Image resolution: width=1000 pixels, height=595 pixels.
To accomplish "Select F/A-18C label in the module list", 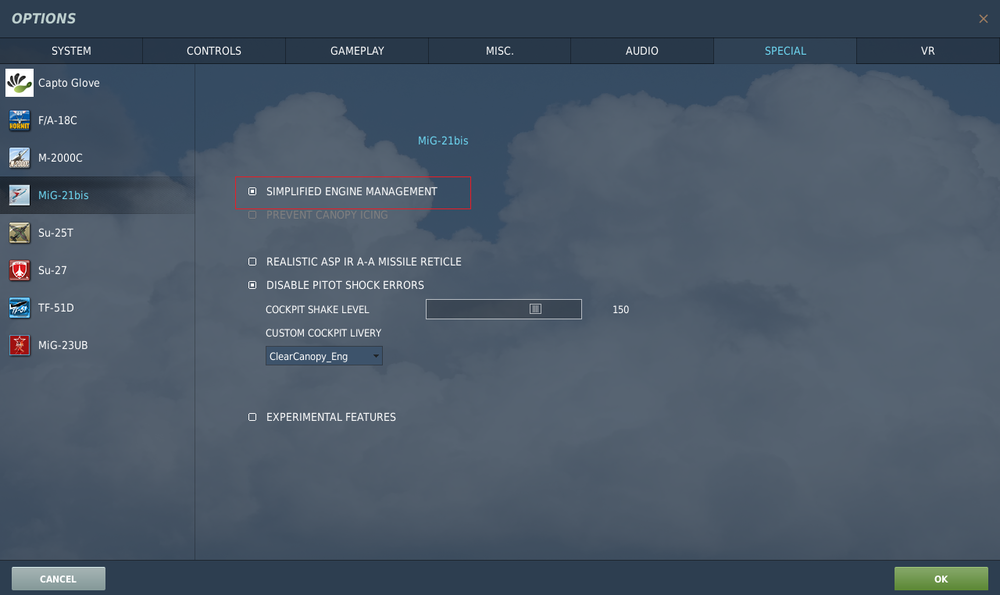I will [57, 120].
